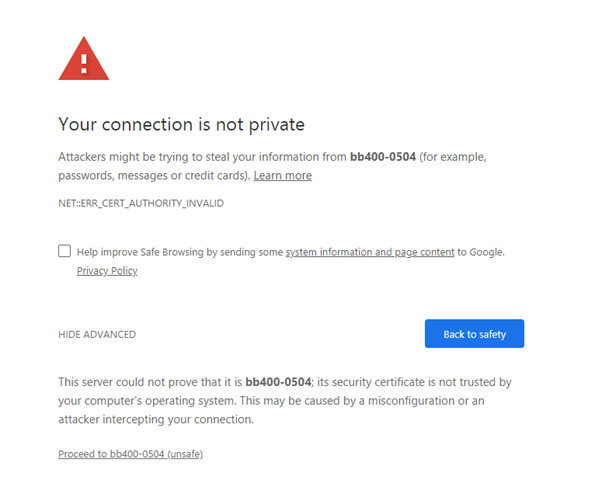Click bold bb400-0504 in the attackers warning sentence
The width and height of the screenshot is (602, 480).
[x=383, y=157]
